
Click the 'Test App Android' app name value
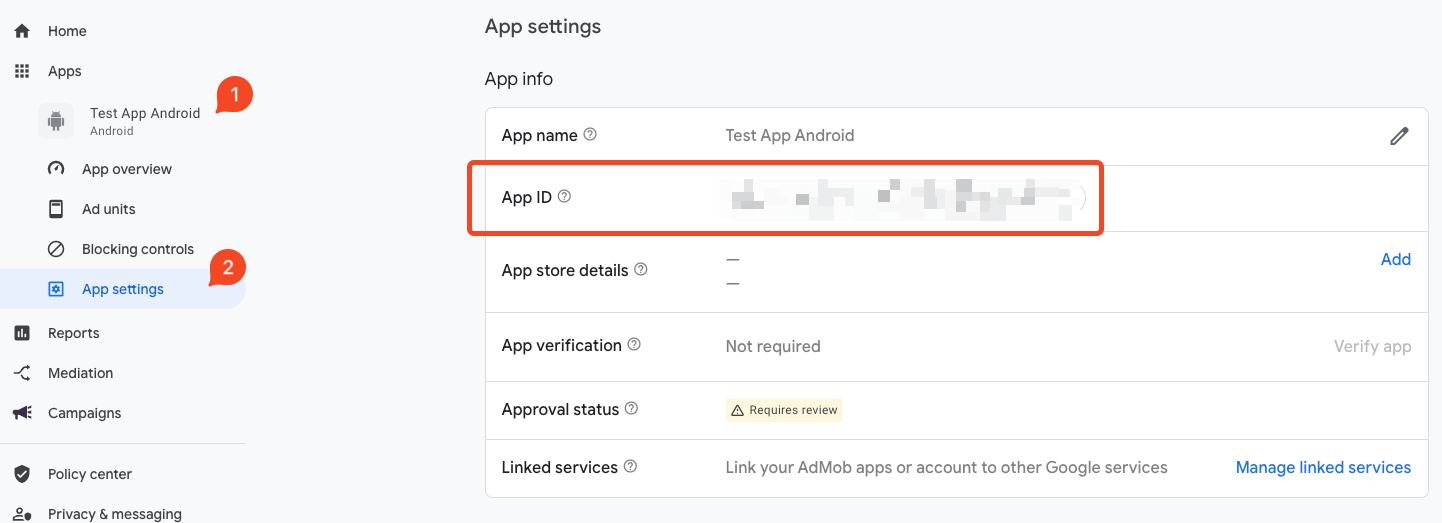[x=790, y=135]
